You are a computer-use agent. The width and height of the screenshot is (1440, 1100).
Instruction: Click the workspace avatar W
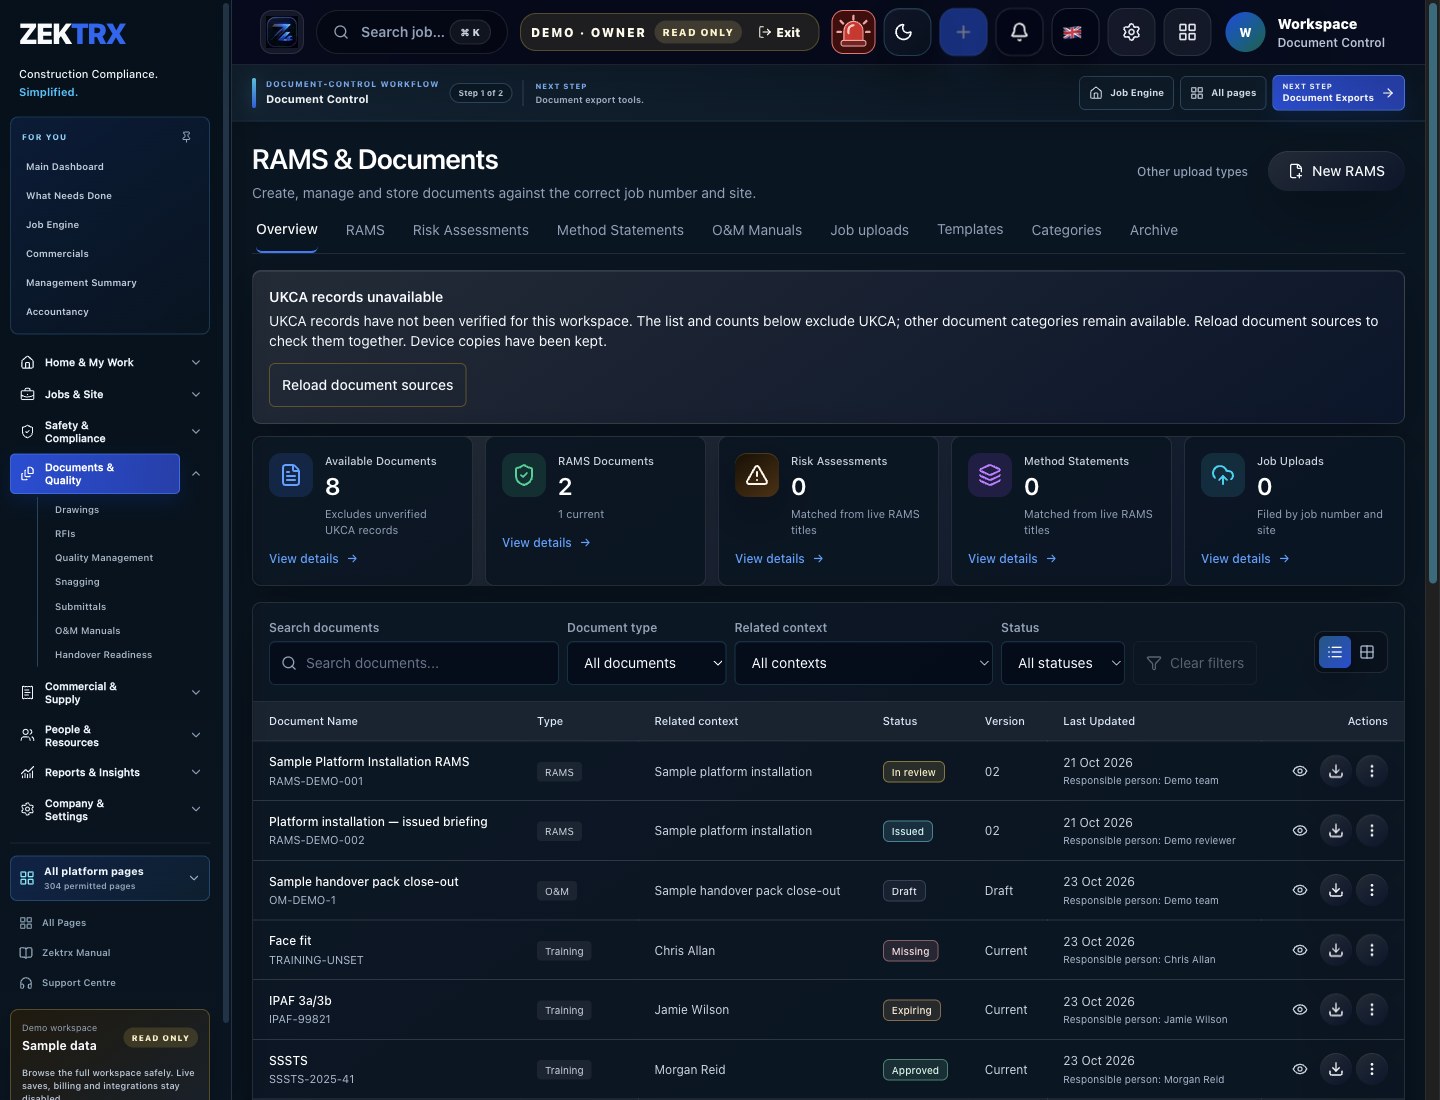[x=1245, y=32]
